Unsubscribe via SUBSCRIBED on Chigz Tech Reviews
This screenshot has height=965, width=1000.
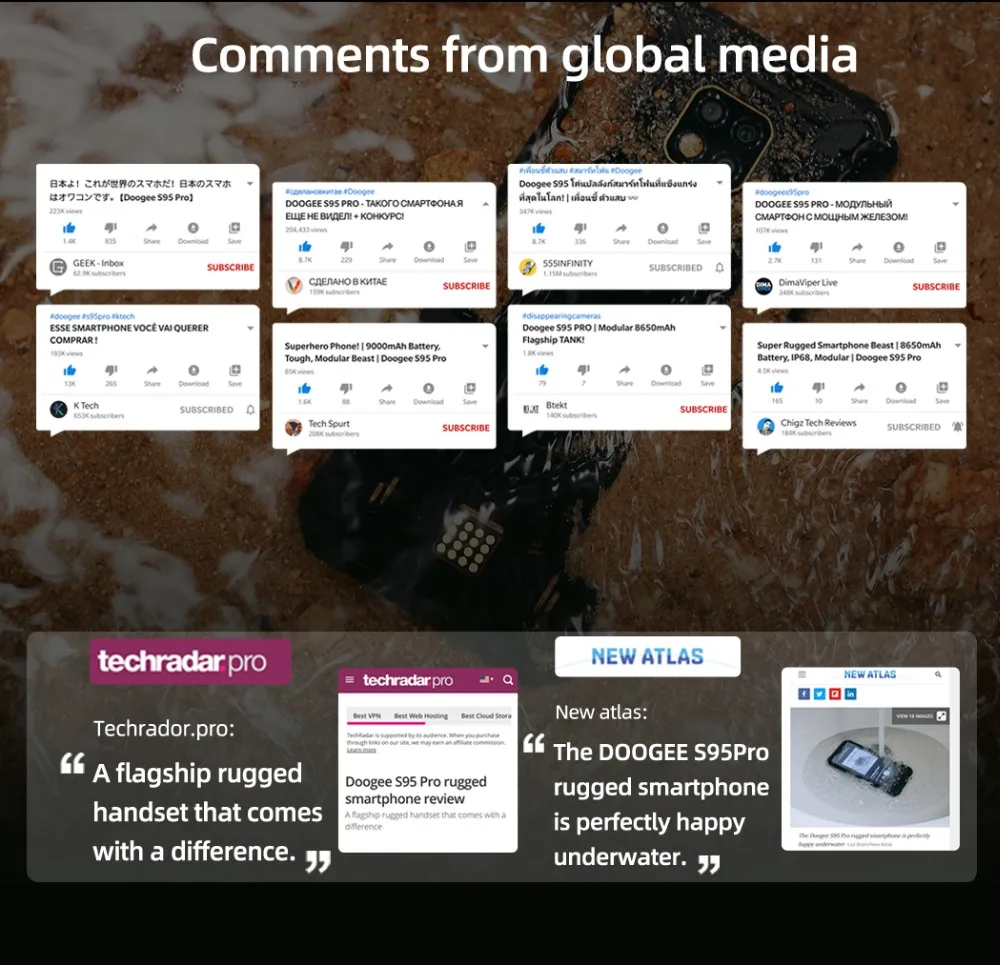click(913, 427)
